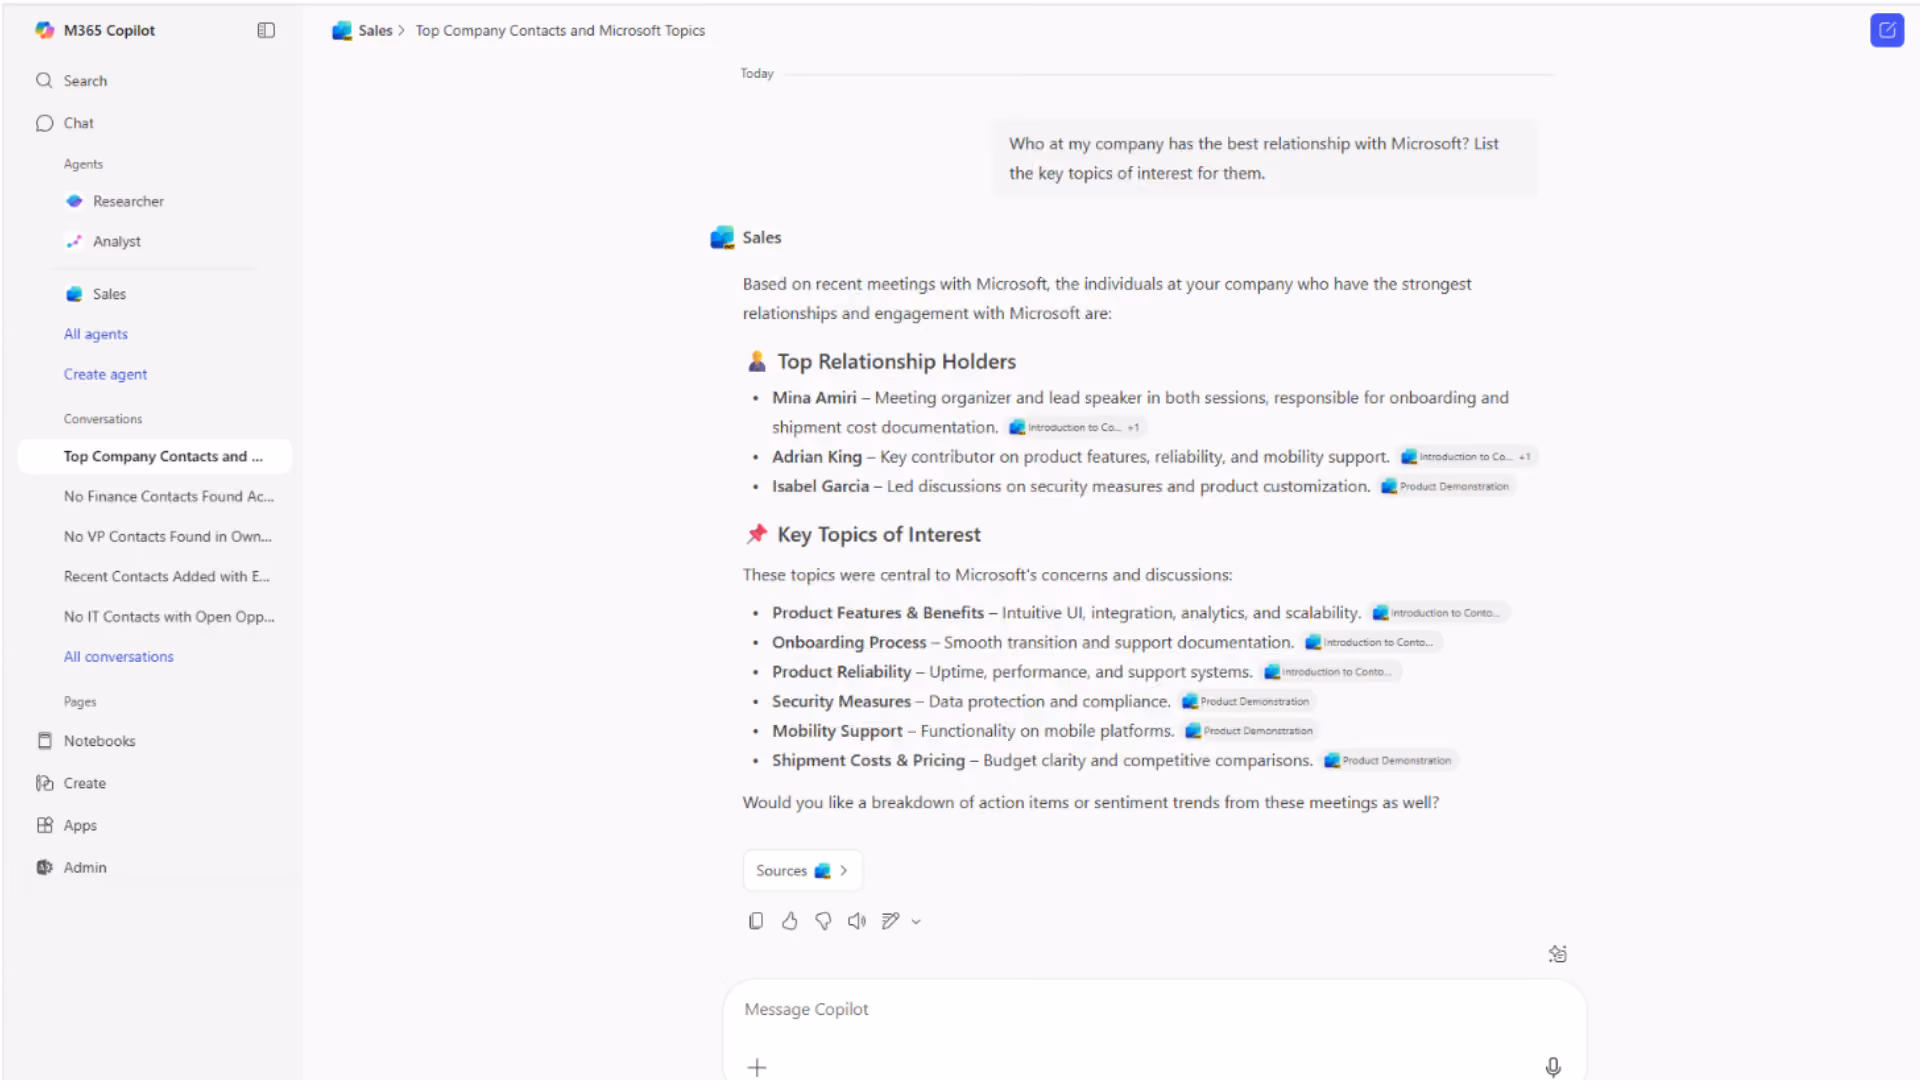Open the Analyst agent

point(116,241)
